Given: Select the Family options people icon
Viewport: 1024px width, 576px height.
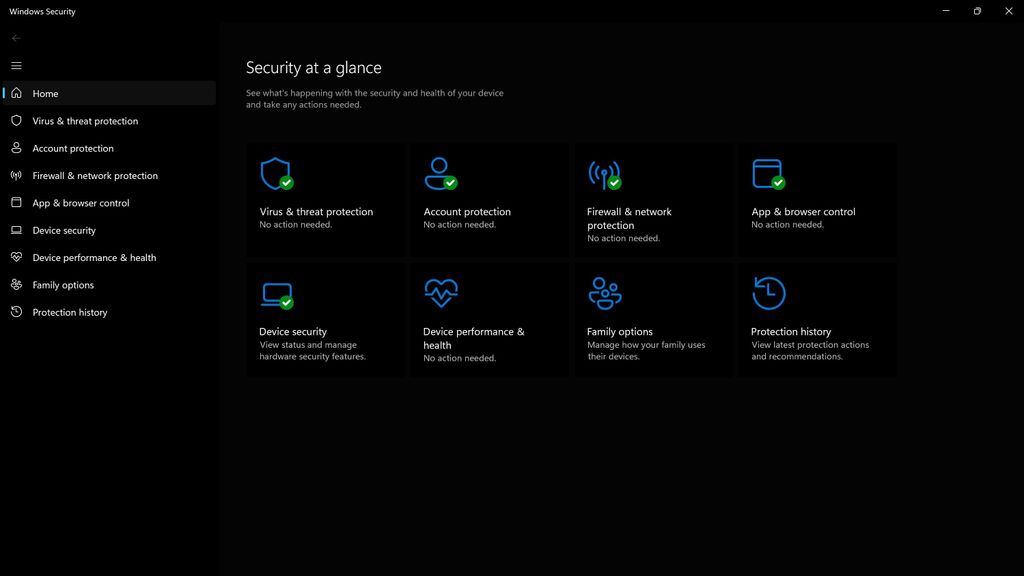Looking at the screenshot, I should (604, 292).
